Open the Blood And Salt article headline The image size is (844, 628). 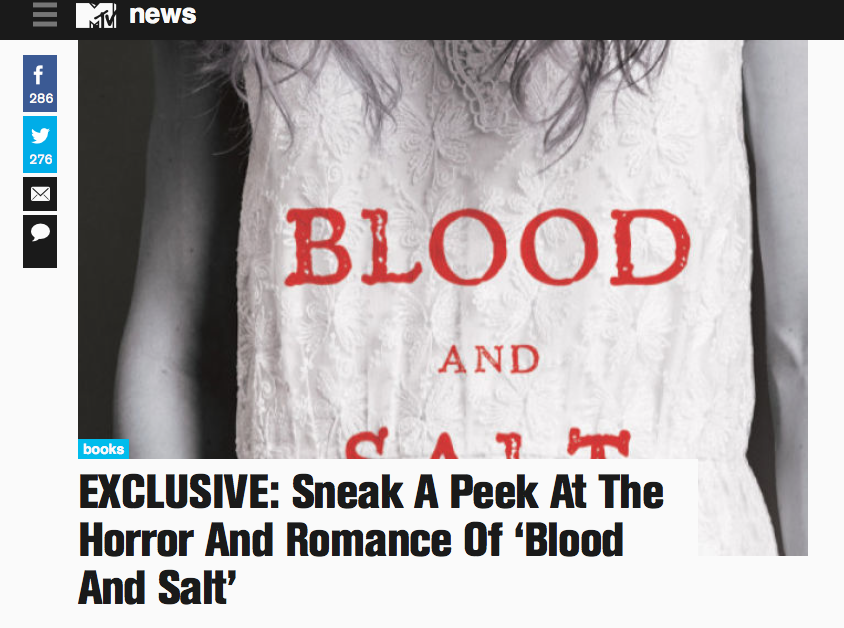pyautogui.click(x=371, y=540)
